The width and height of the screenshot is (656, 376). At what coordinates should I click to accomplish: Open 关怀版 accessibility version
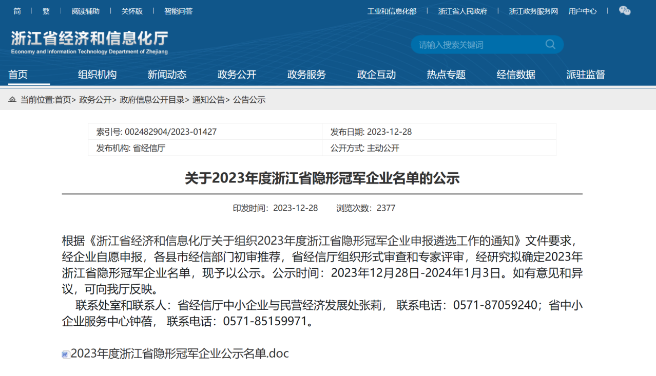coord(132,11)
